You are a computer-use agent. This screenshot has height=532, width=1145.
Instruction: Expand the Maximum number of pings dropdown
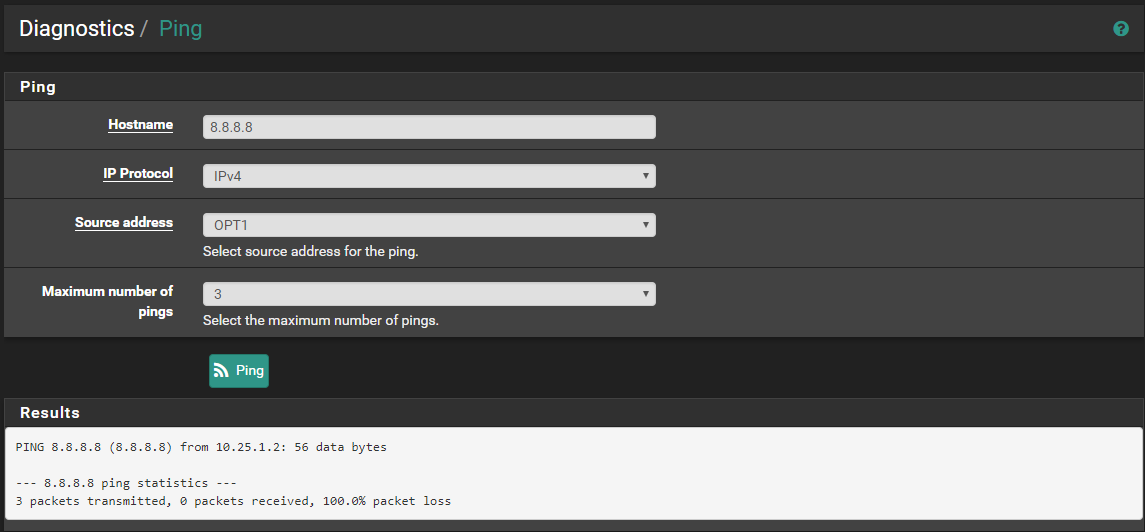tap(429, 294)
